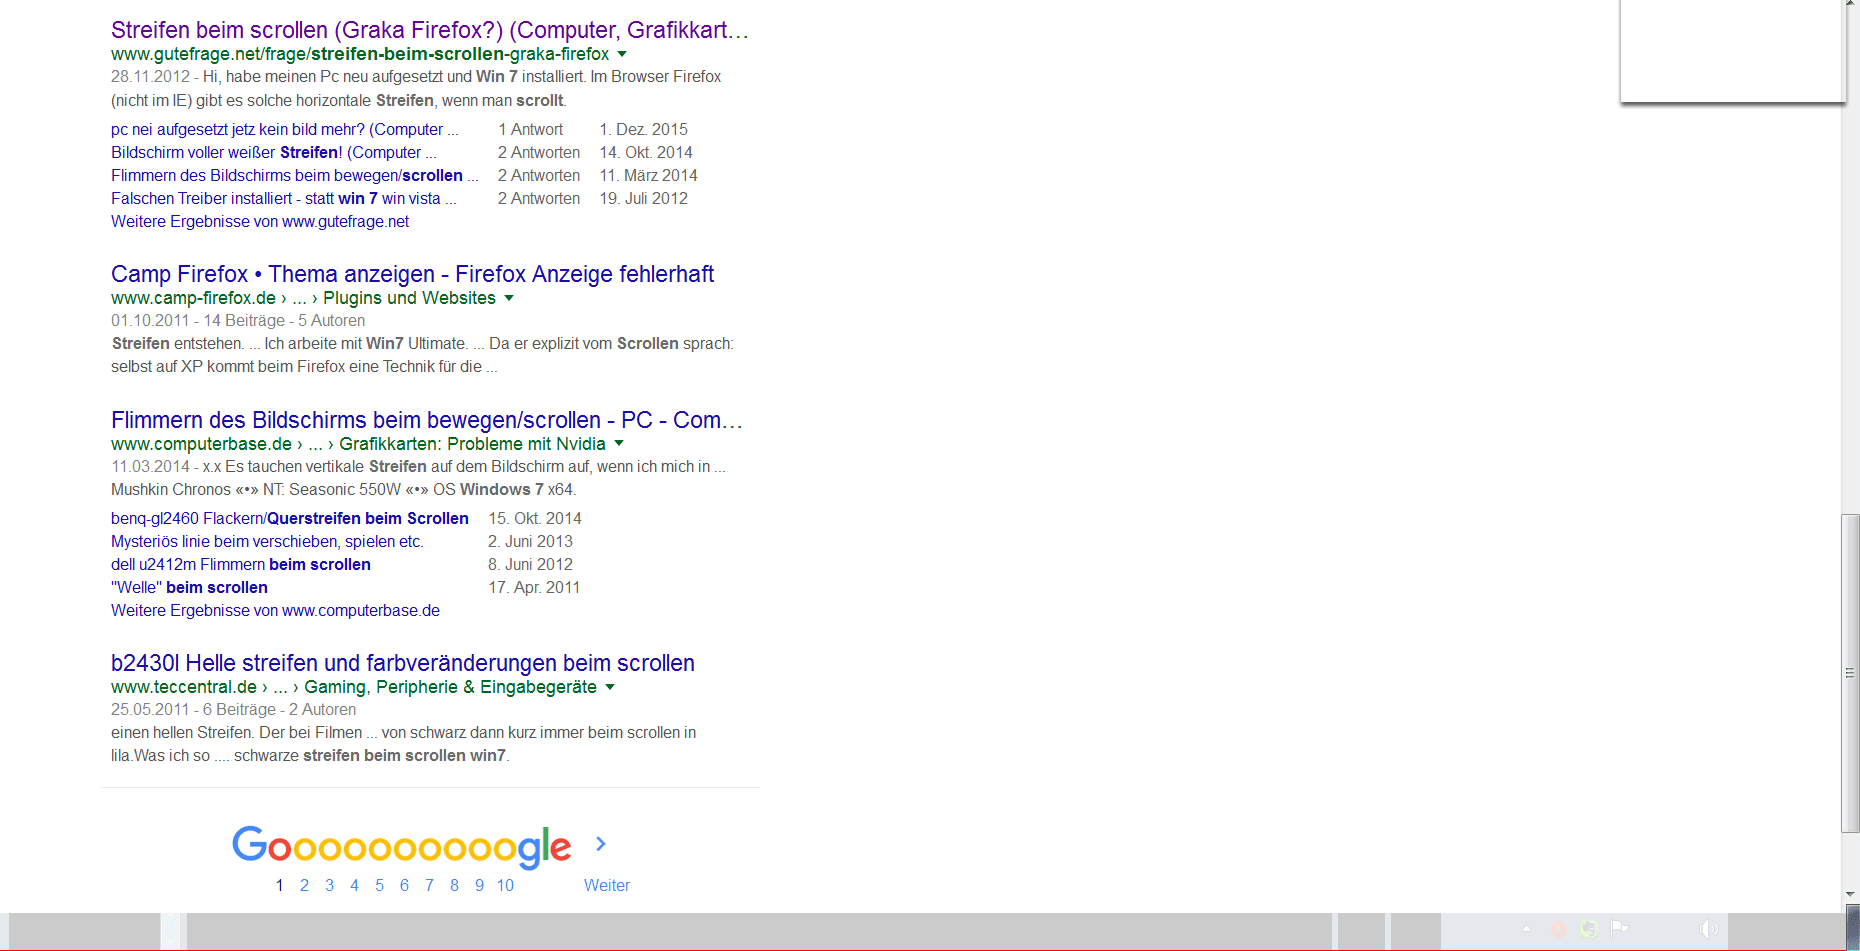This screenshot has width=1860, height=951.
Task: Click the date '2. Juni 2013'
Action: 530,541
